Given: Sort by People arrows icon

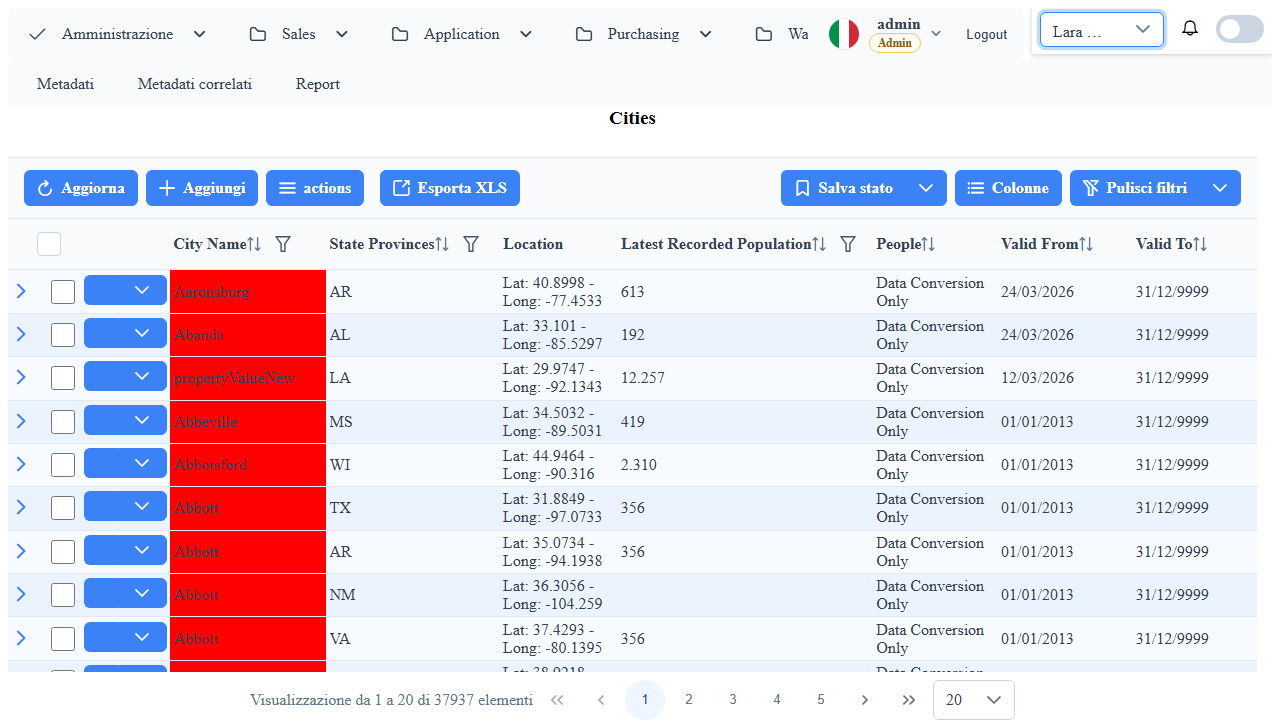Looking at the screenshot, I should coord(929,244).
